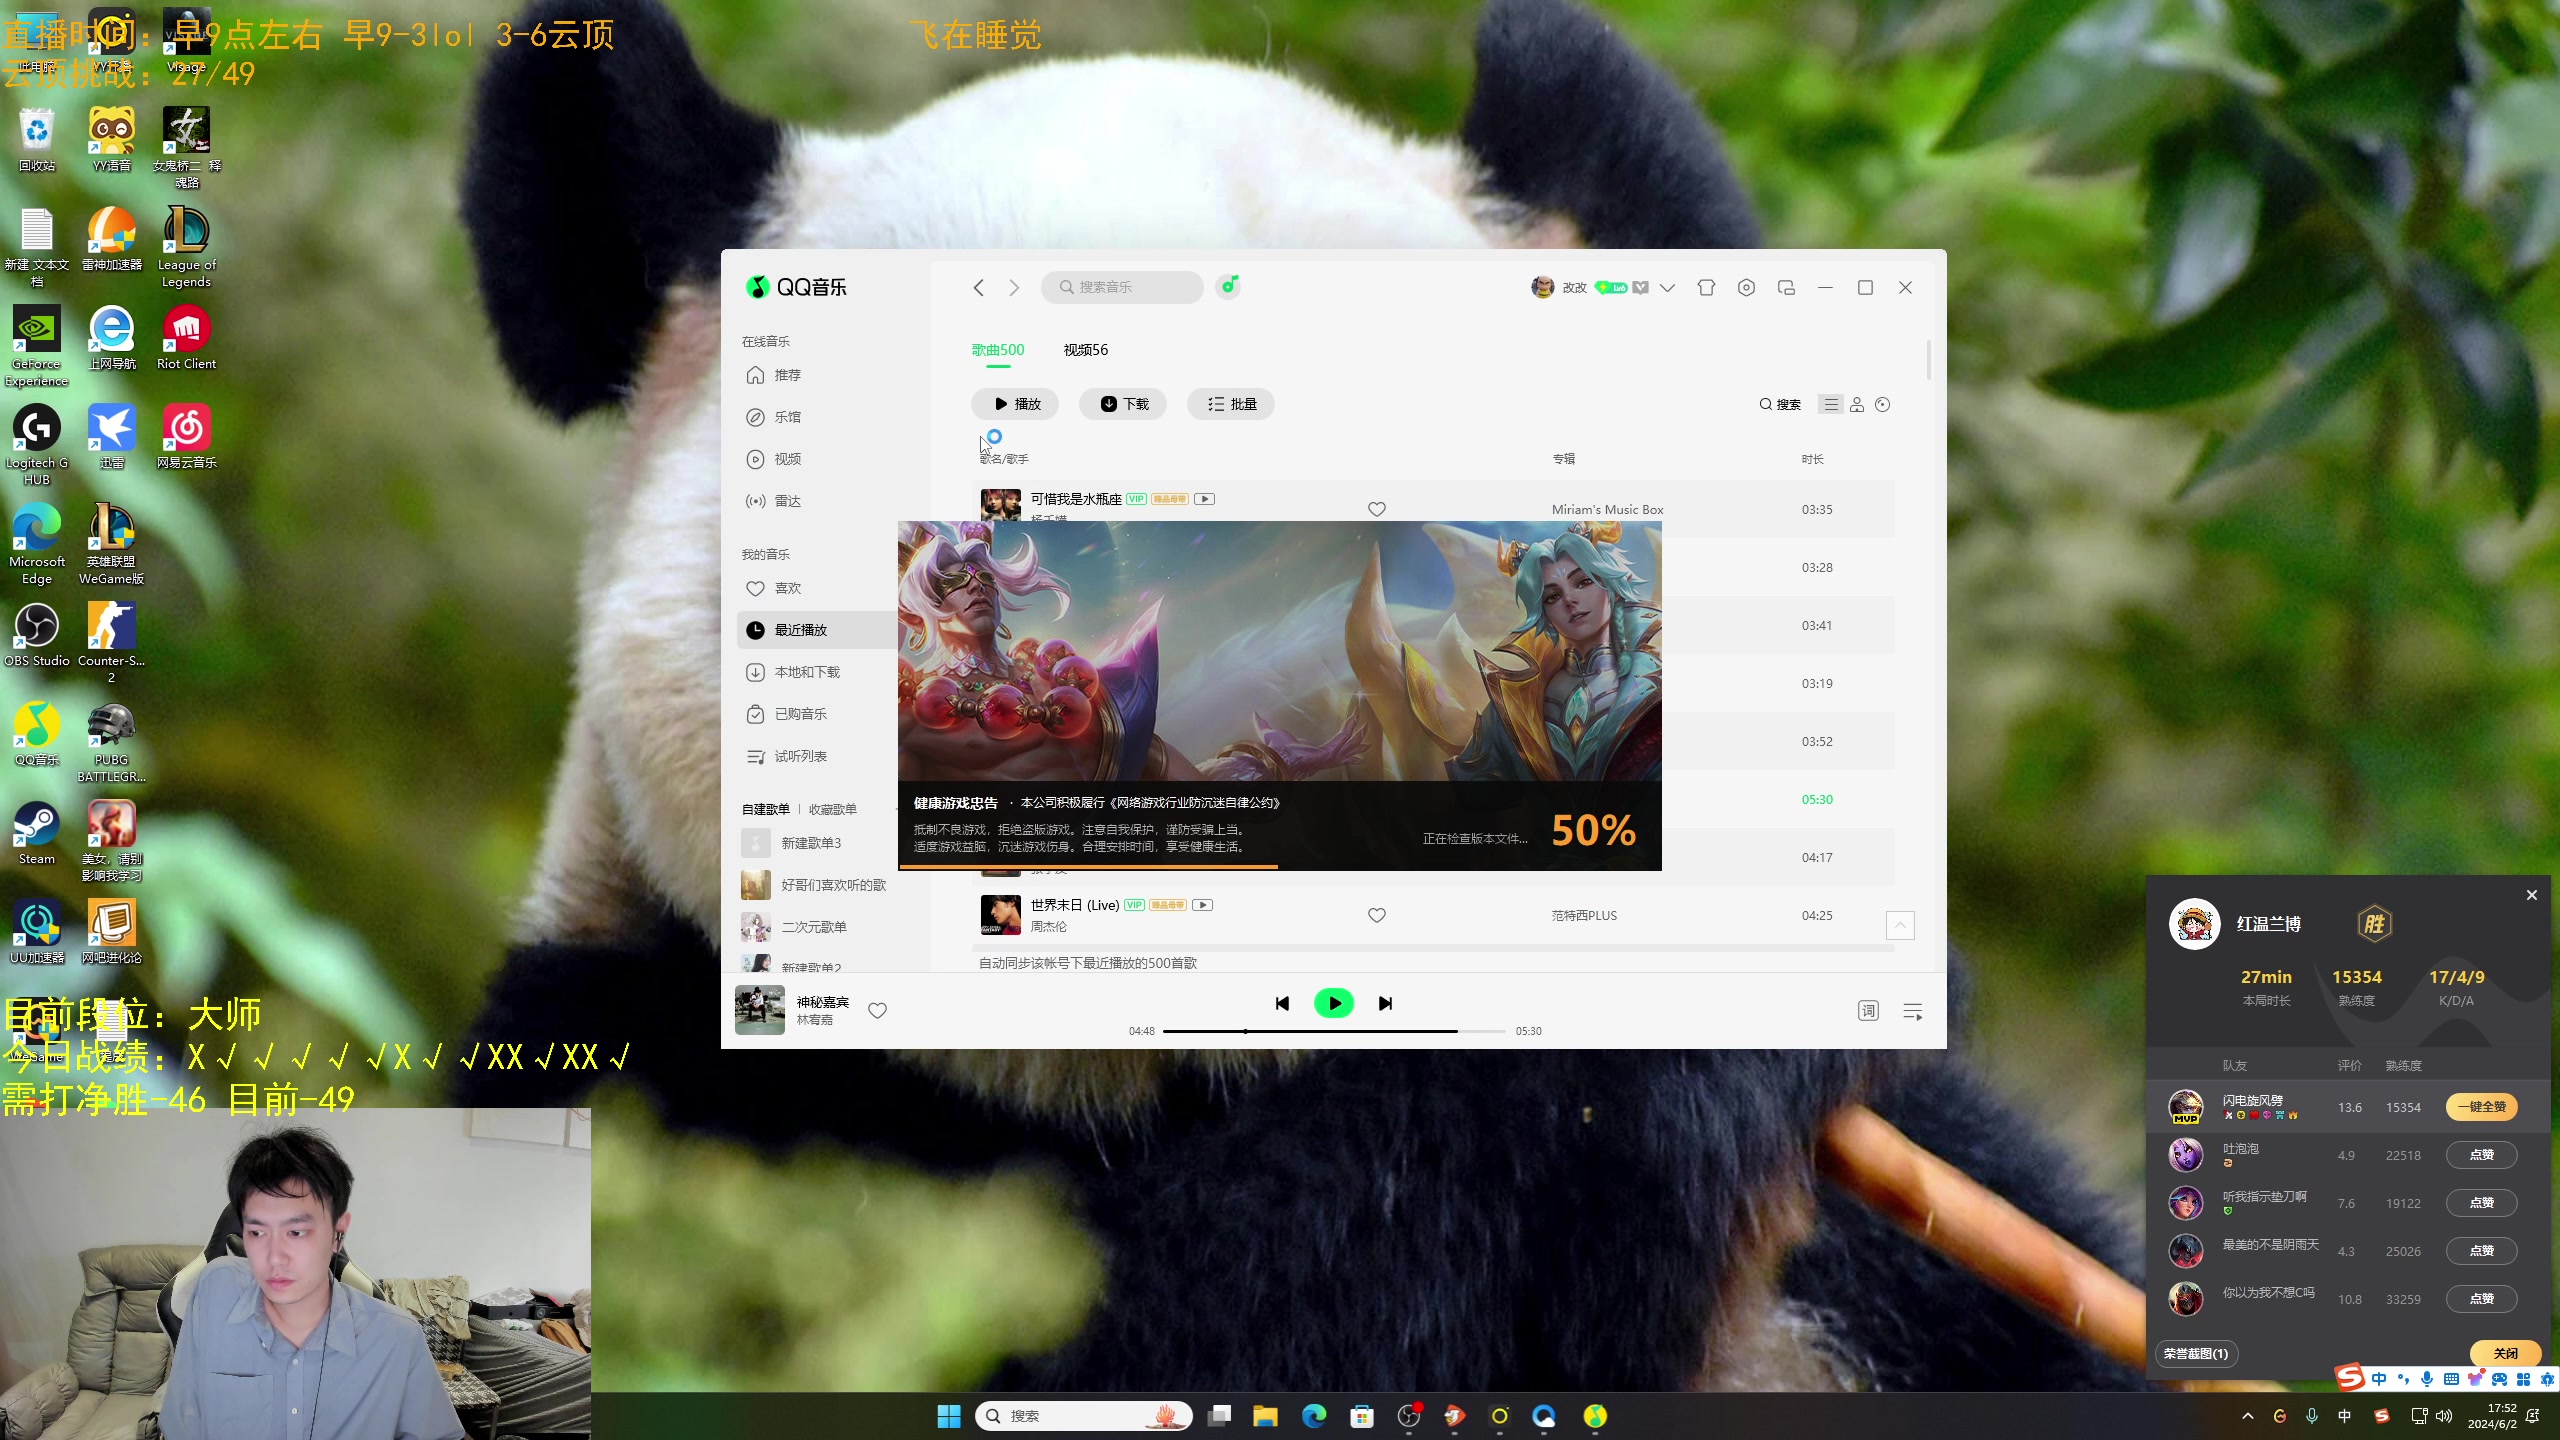Select the list view icon

(x=1831, y=404)
